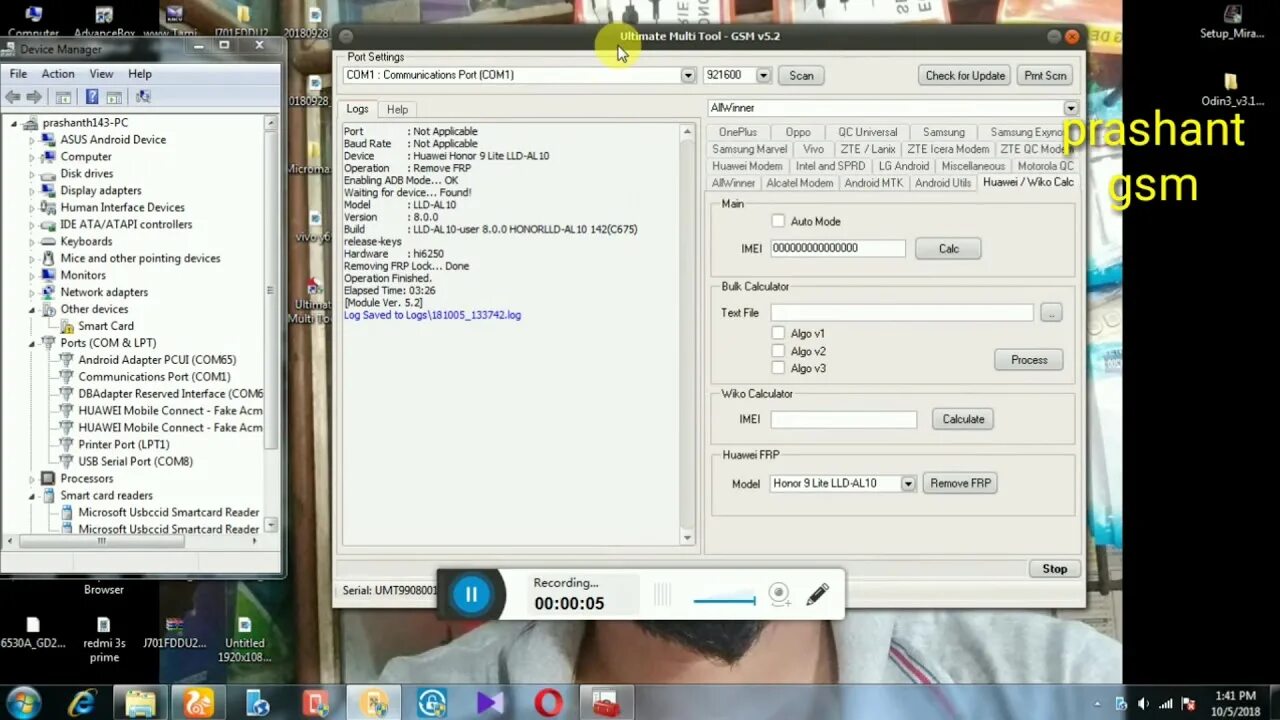Switch to the Android MTK tab
Viewport: 1280px width, 720px height.
[x=873, y=183]
